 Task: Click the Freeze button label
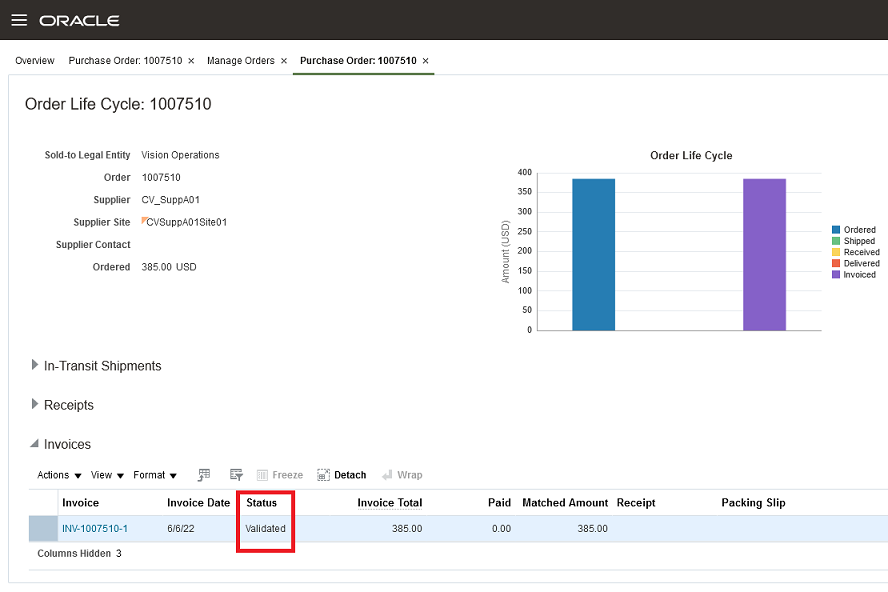coord(288,475)
